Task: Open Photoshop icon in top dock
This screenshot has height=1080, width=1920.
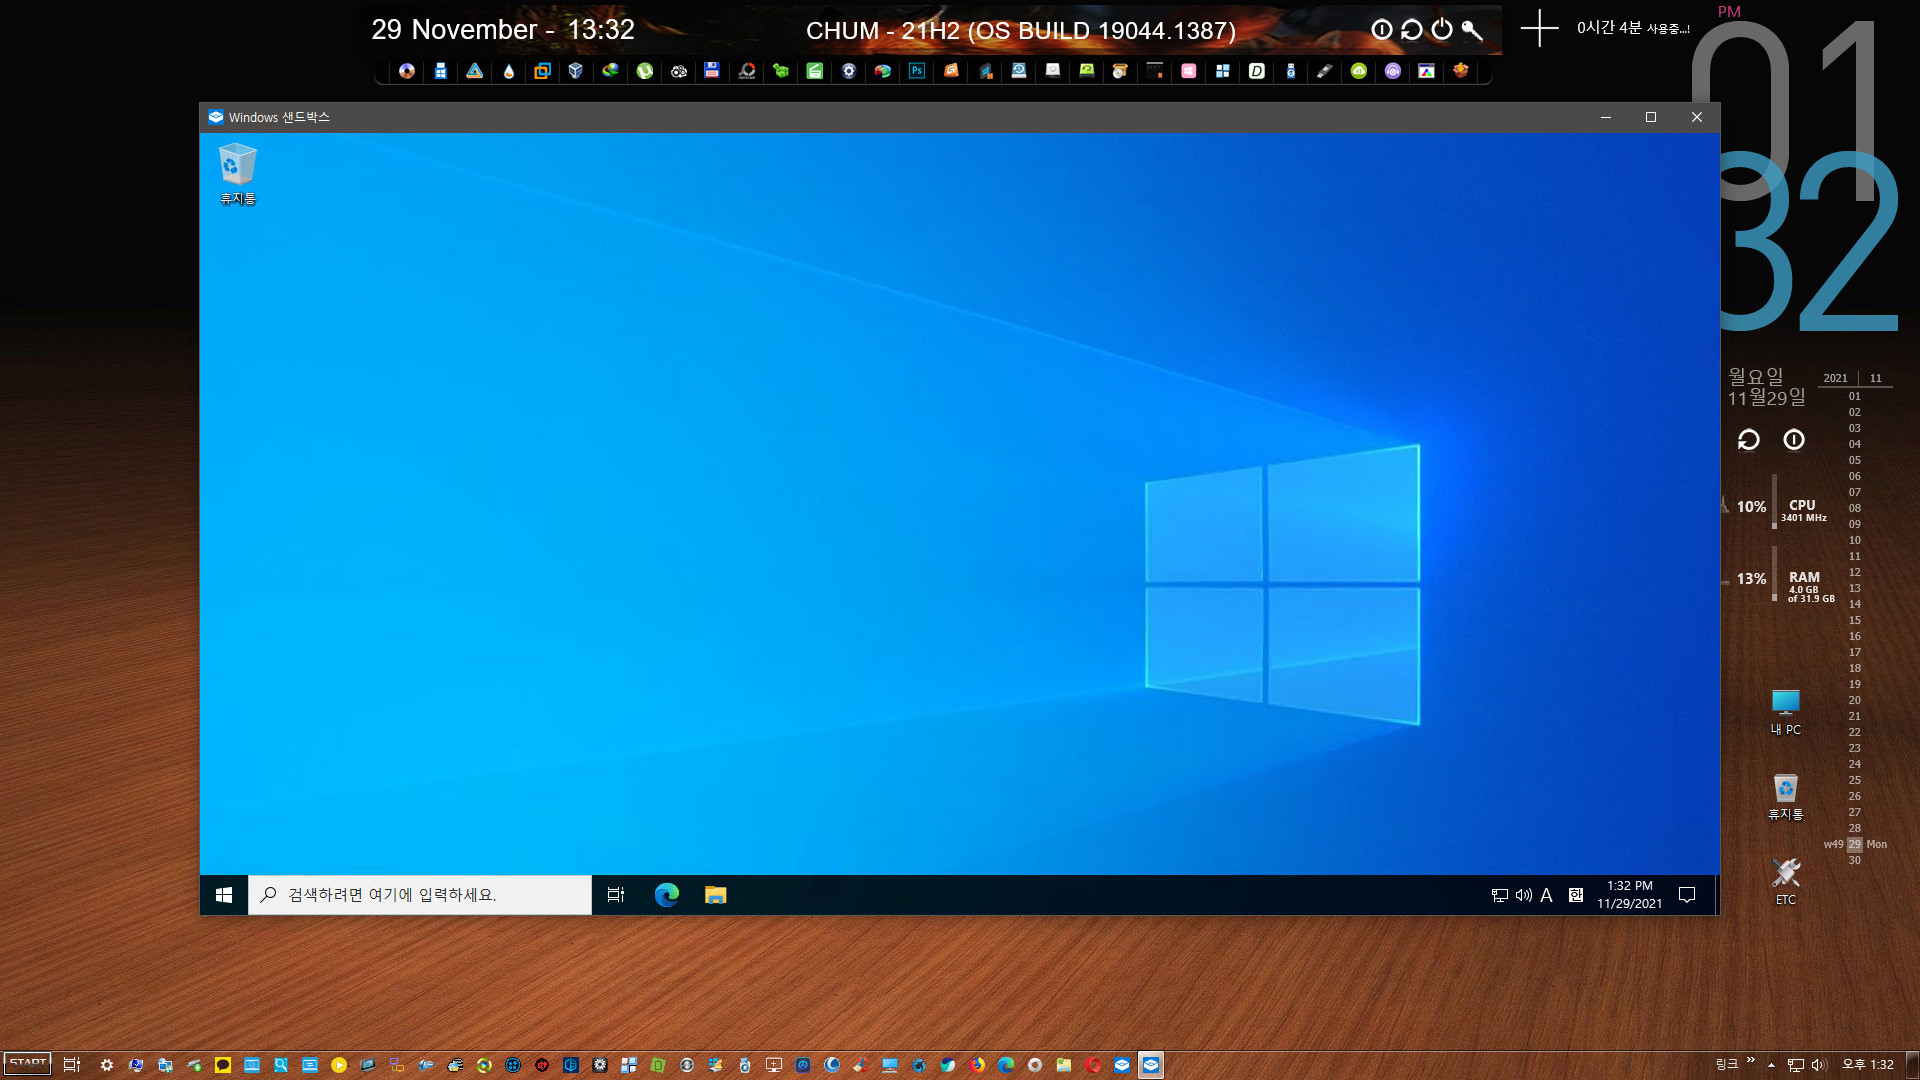Action: click(917, 71)
